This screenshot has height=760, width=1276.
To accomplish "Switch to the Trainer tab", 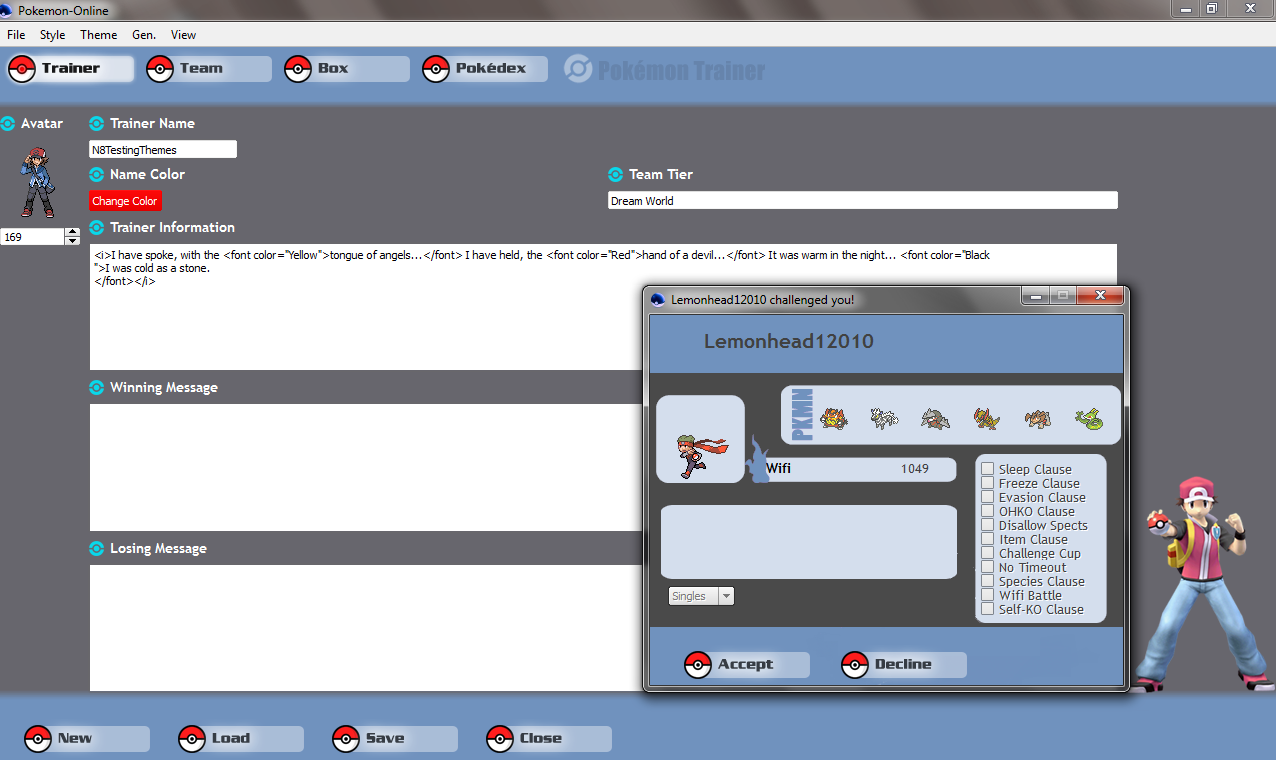I will tap(70, 69).
